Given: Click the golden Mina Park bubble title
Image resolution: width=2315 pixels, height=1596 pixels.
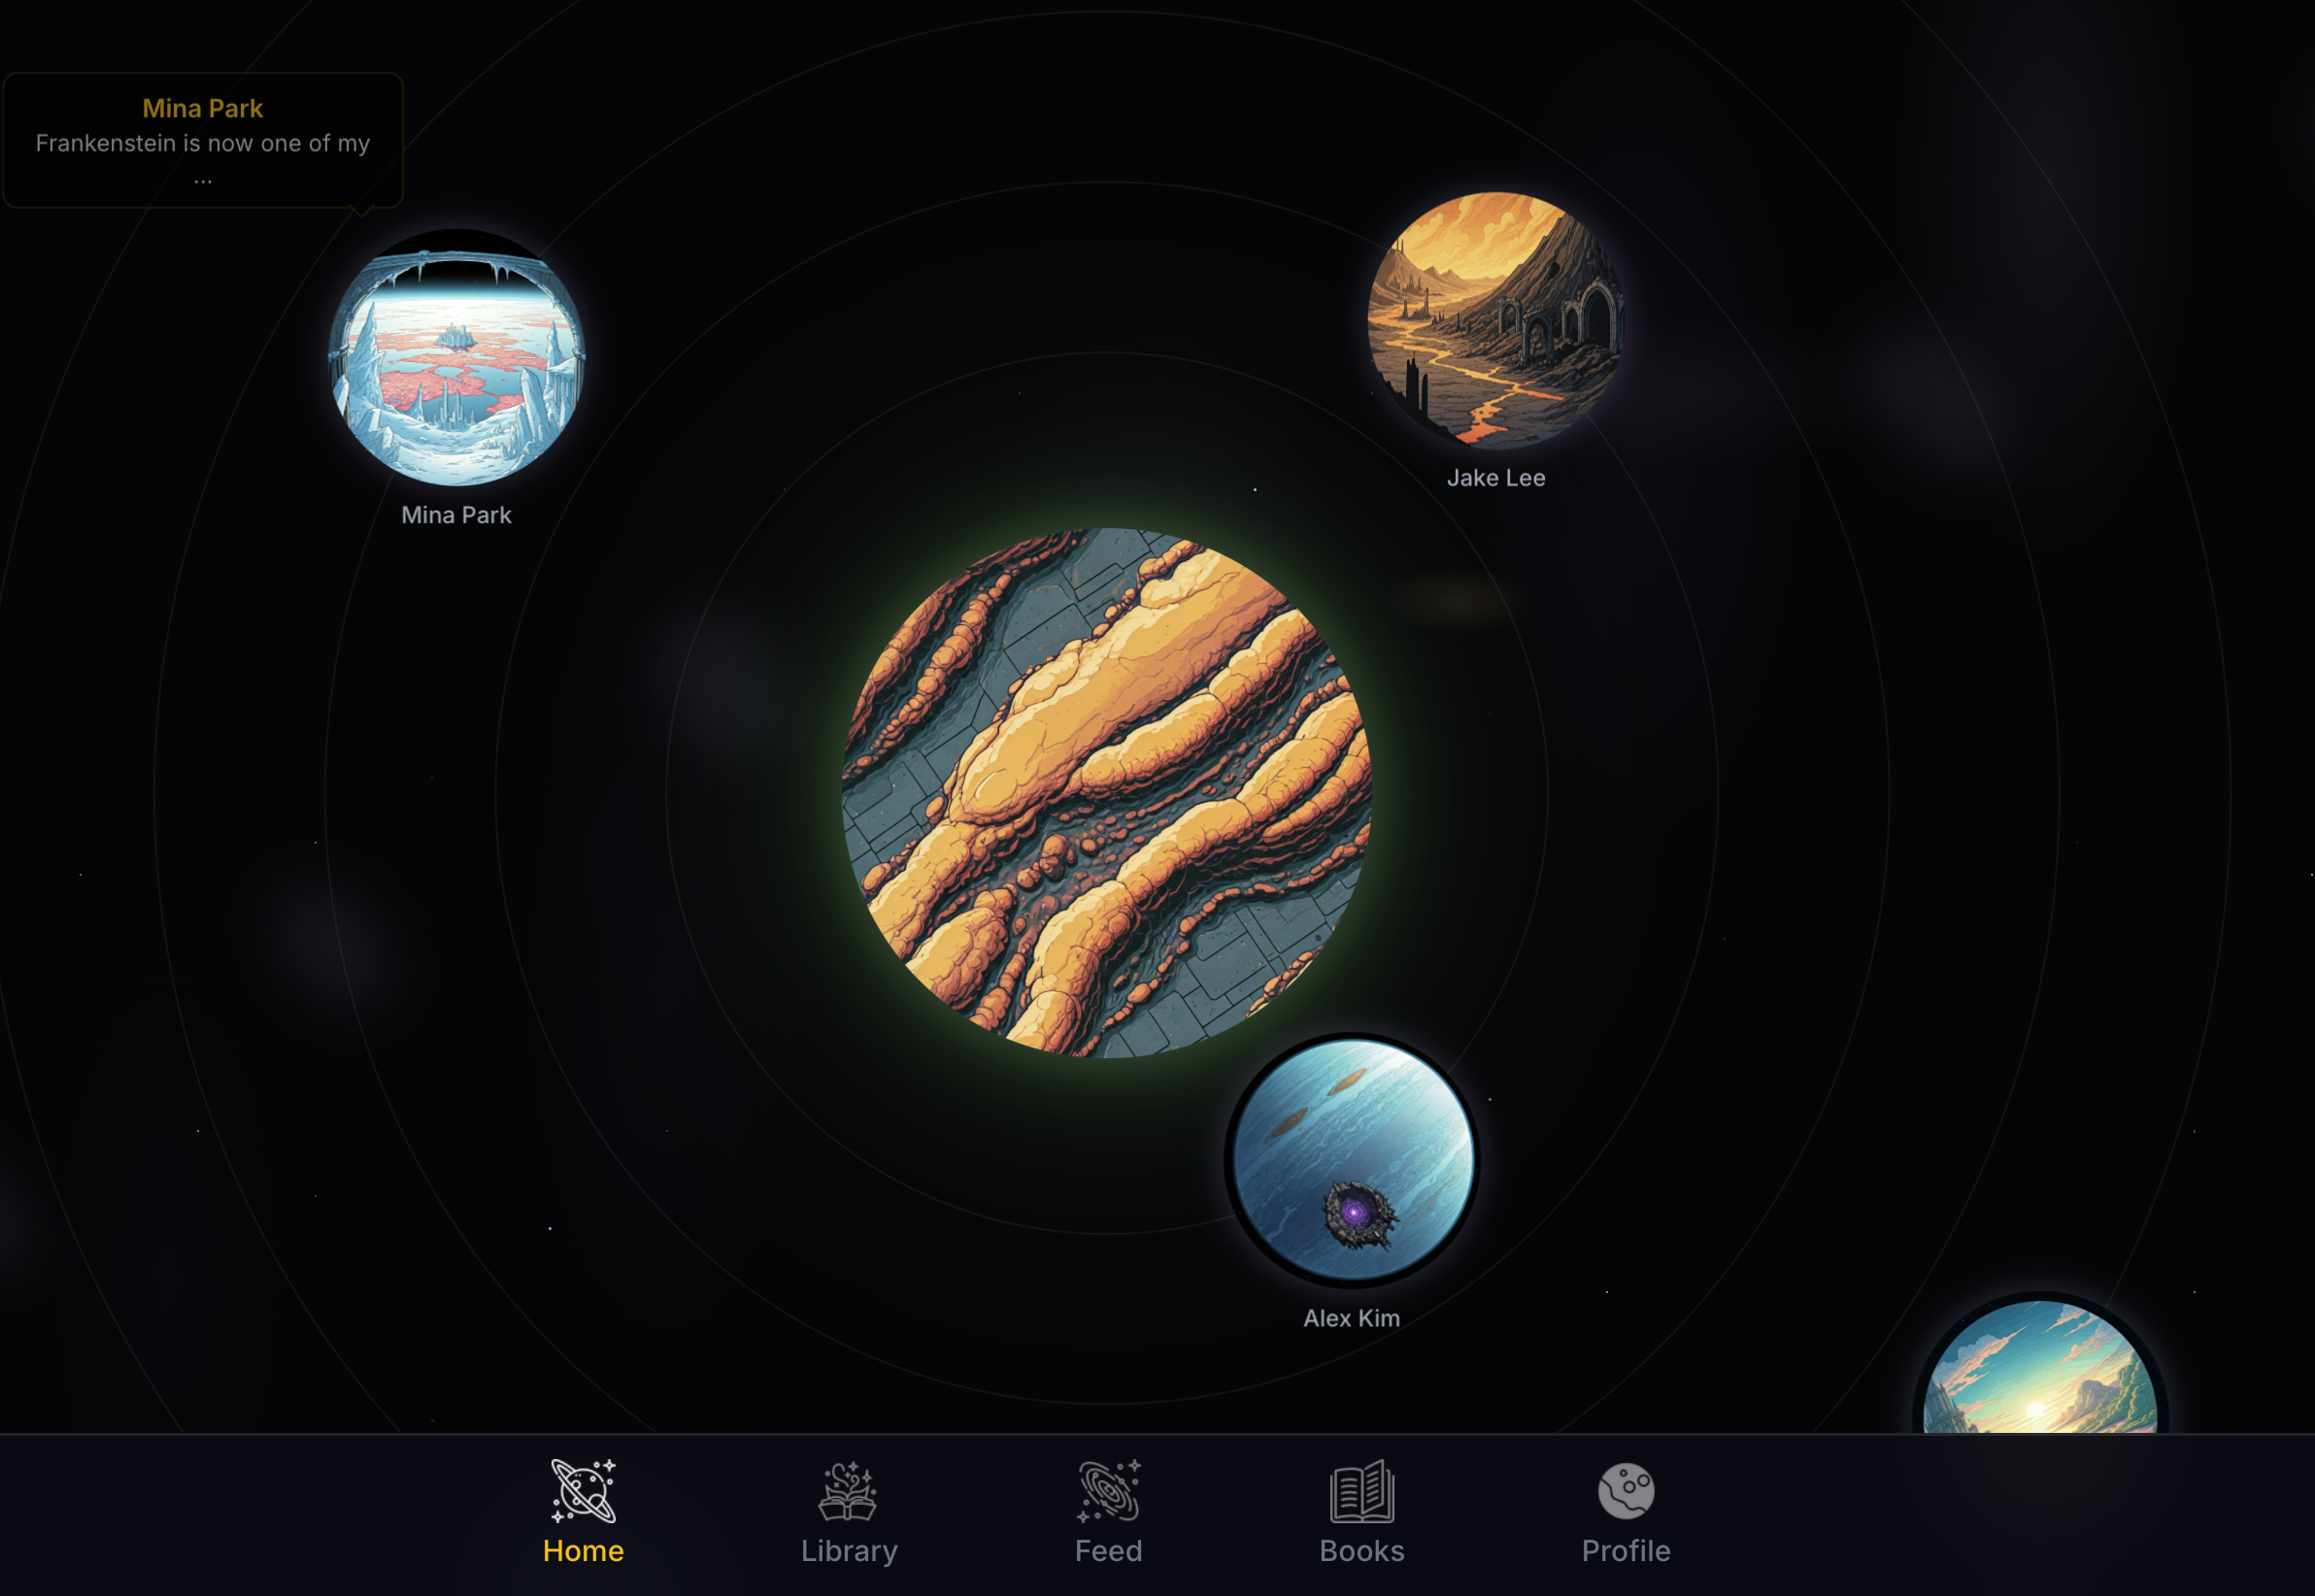Looking at the screenshot, I should [x=203, y=108].
